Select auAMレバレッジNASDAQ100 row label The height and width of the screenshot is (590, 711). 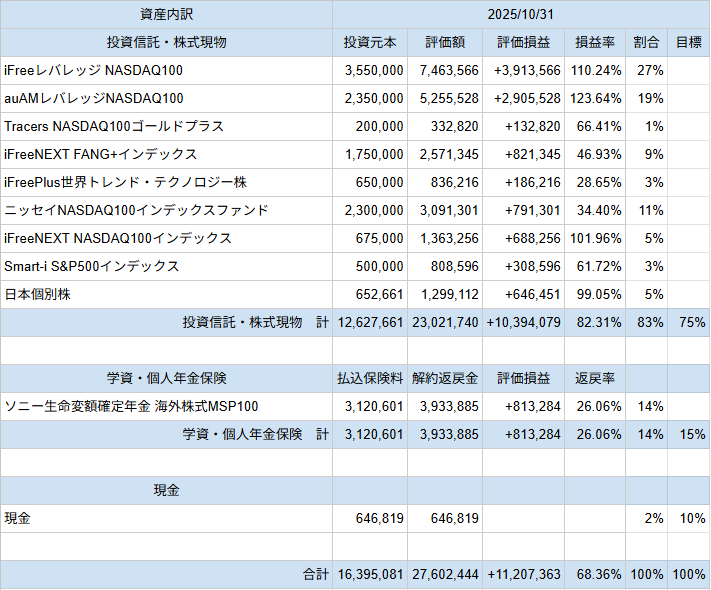tap(94, 99)
